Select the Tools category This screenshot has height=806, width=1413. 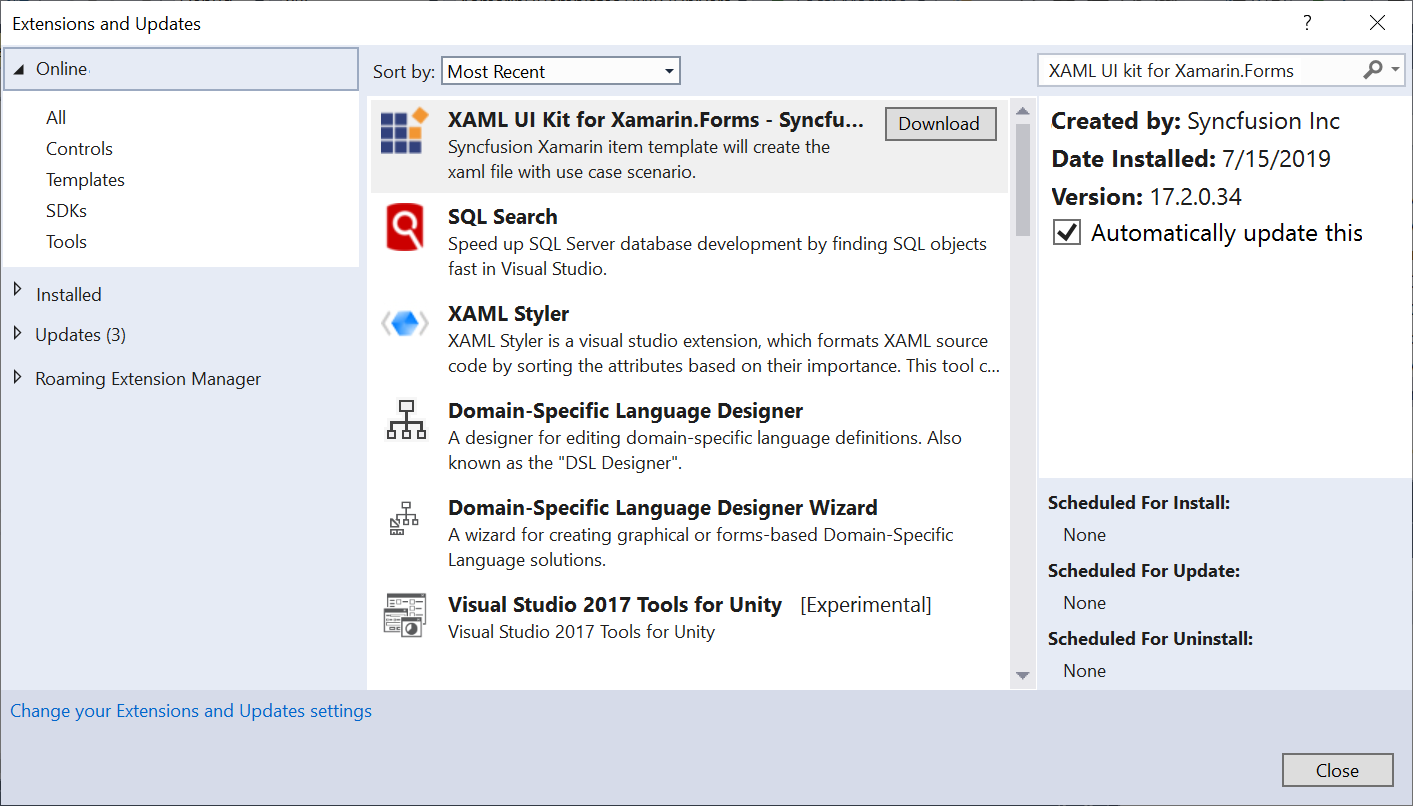66,242
